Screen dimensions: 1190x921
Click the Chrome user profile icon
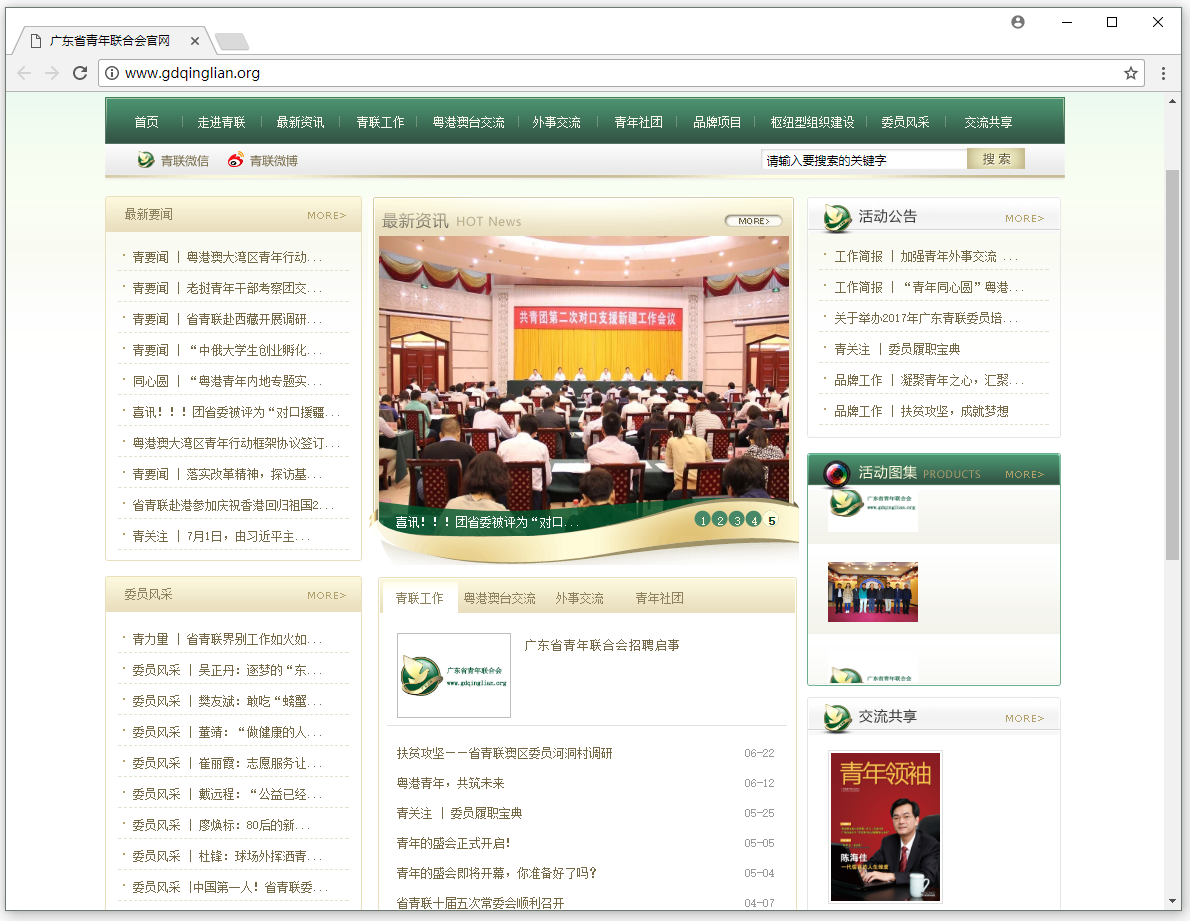[1018, 22]
